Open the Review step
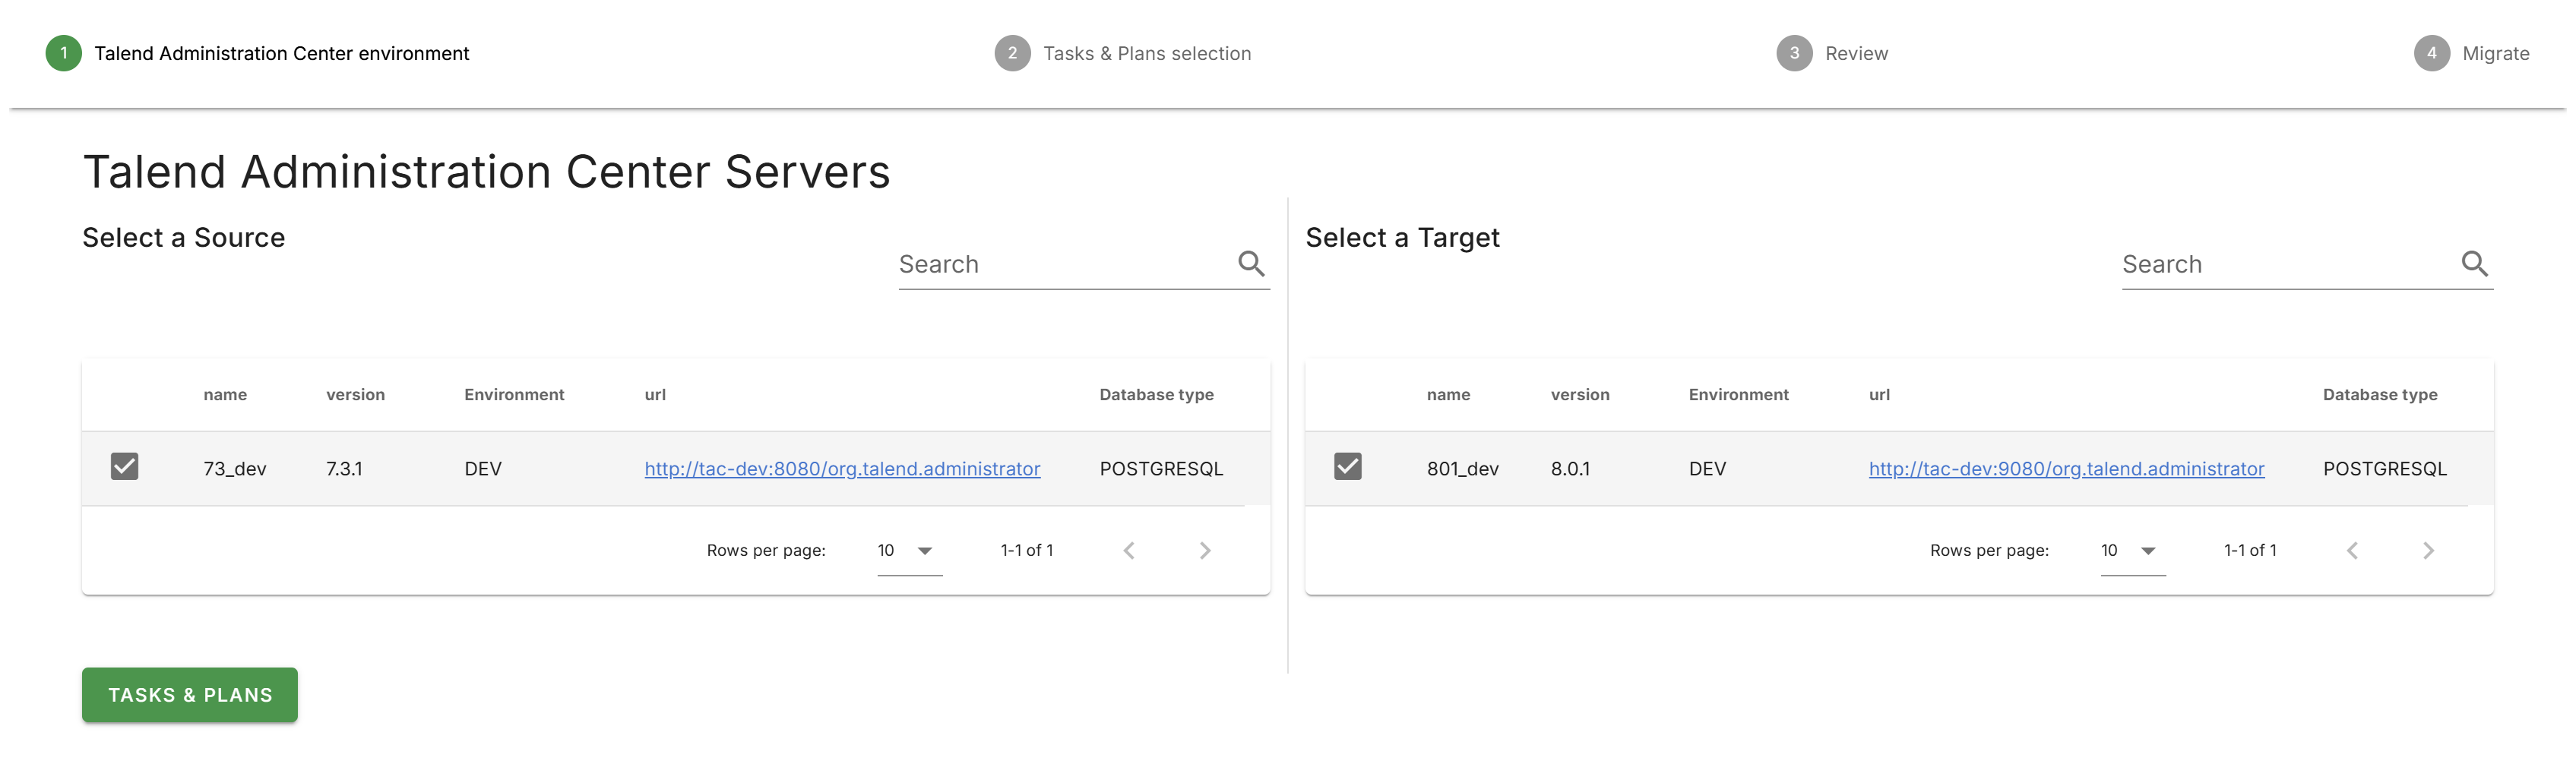The image size is (2576, 767). click(1856, 53)
